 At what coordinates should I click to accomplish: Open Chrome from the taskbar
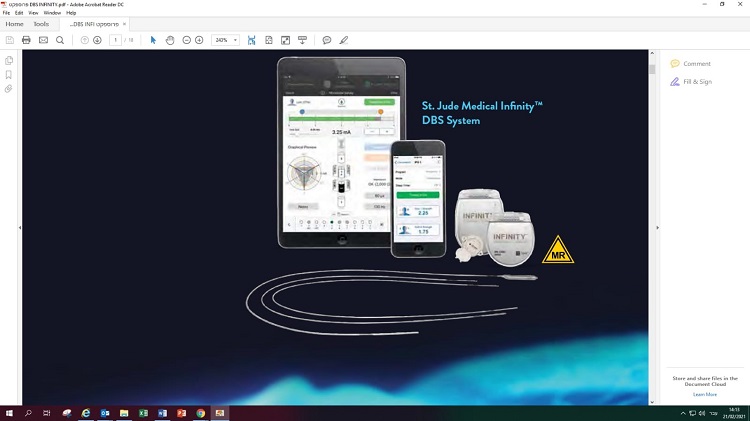200,413
